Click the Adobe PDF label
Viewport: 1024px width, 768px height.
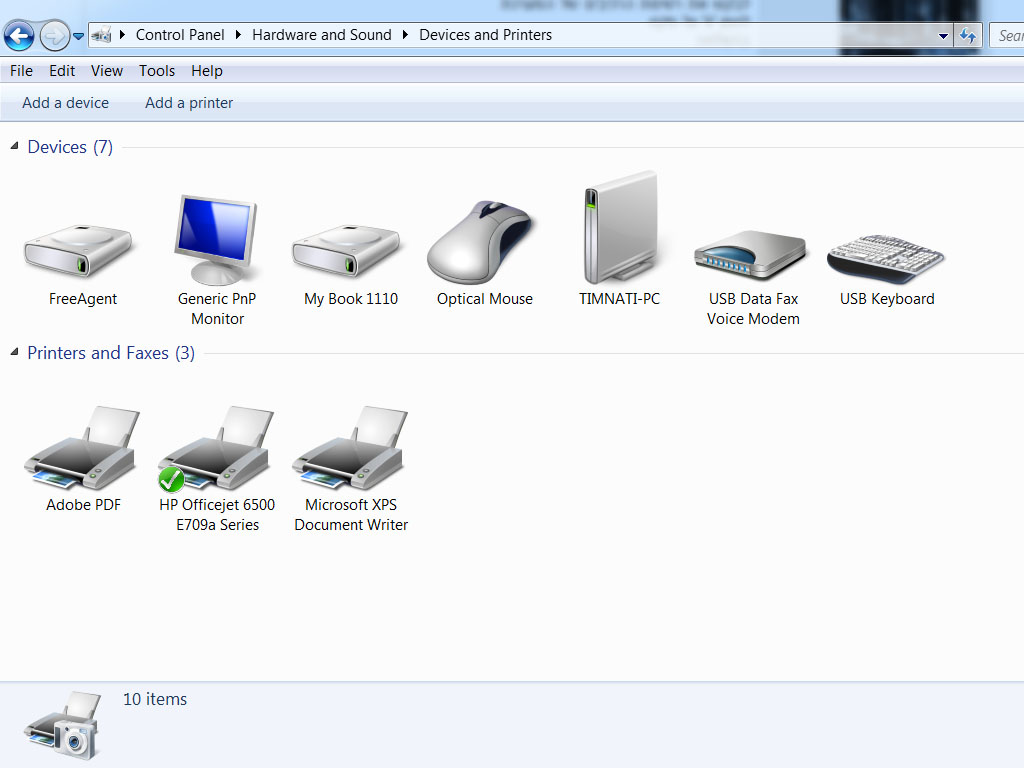coord(83,505)
